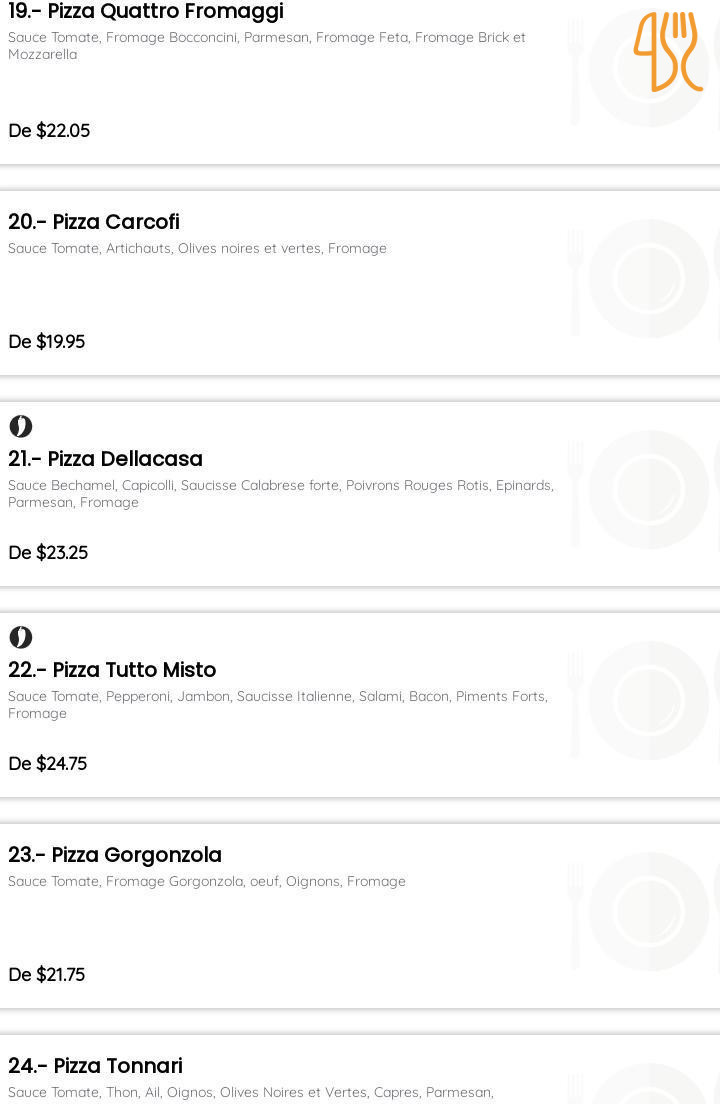720x1104 pixels.
Task: Select the De $21.75 price
Action: [47, 975]
